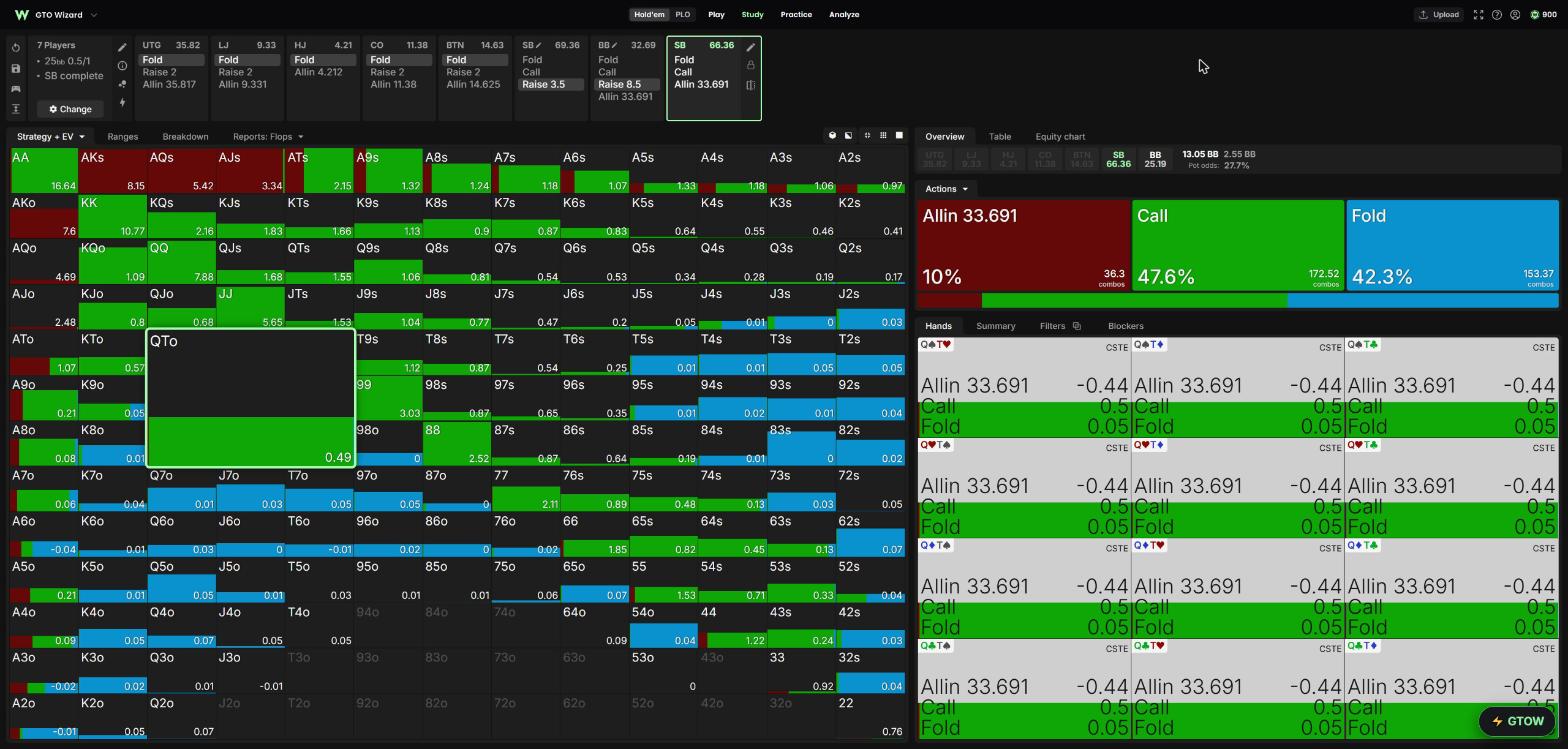Open the fullscreen icon in the top bar
1568x749 pixels.
[1478, 15]
